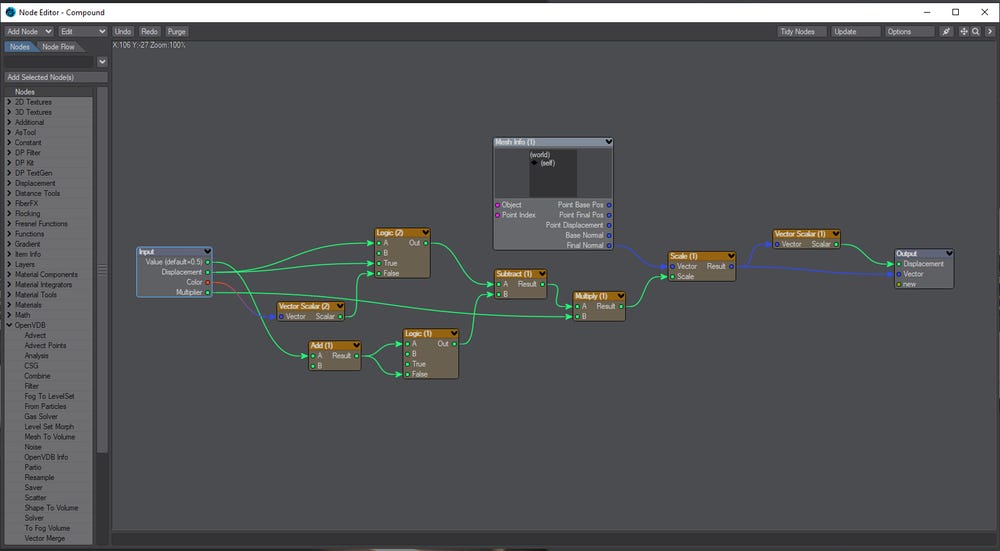Click the magenta Object input dot on Mesh Info

(497, 205)
